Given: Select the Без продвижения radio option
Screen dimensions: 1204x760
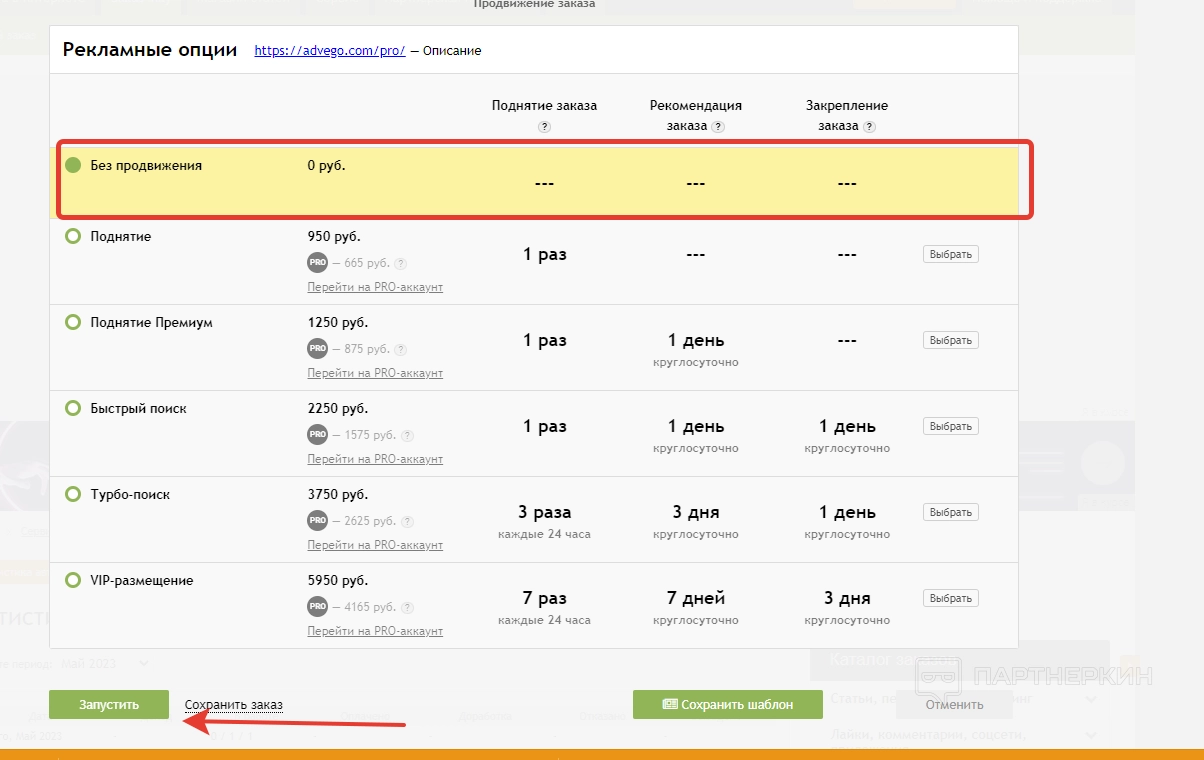Looking at the screenshot, I should click(73, 165).
